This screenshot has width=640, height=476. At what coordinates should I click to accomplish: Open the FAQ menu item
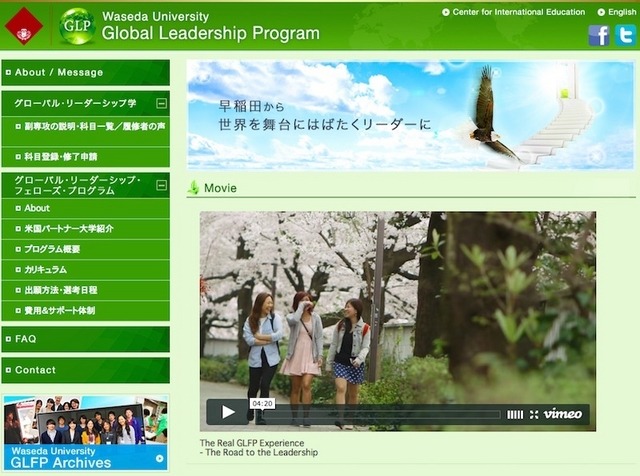(x=86, y=339)
